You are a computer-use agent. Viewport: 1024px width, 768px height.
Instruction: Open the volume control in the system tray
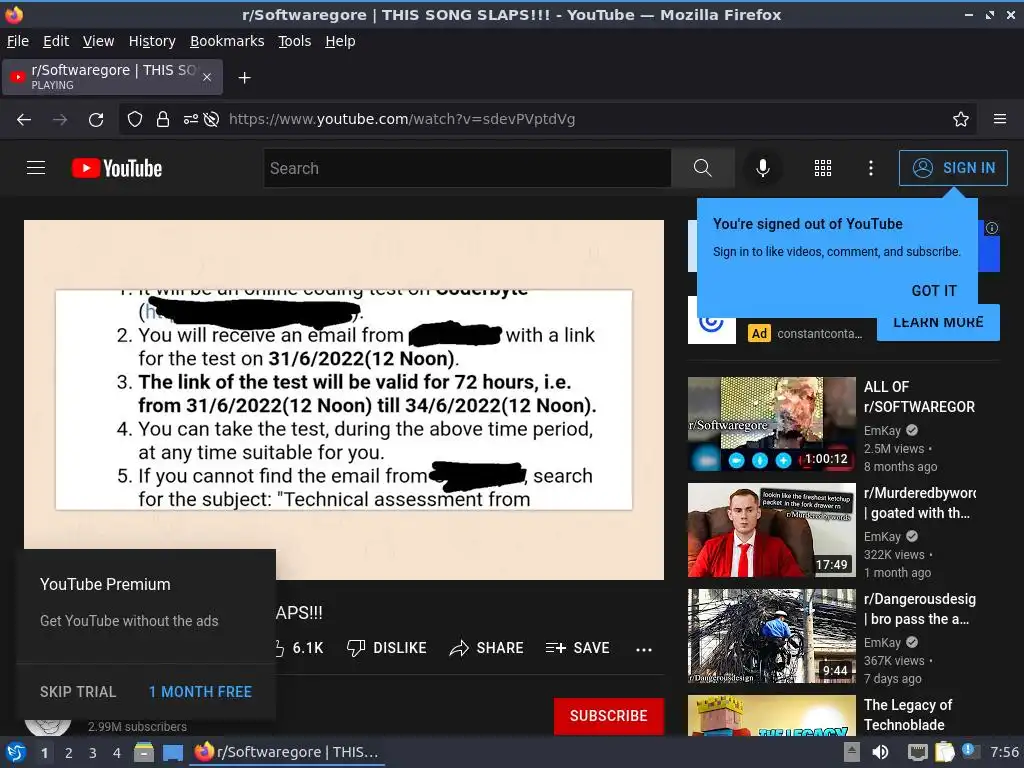pyautogui.click(x=880, y=752)
